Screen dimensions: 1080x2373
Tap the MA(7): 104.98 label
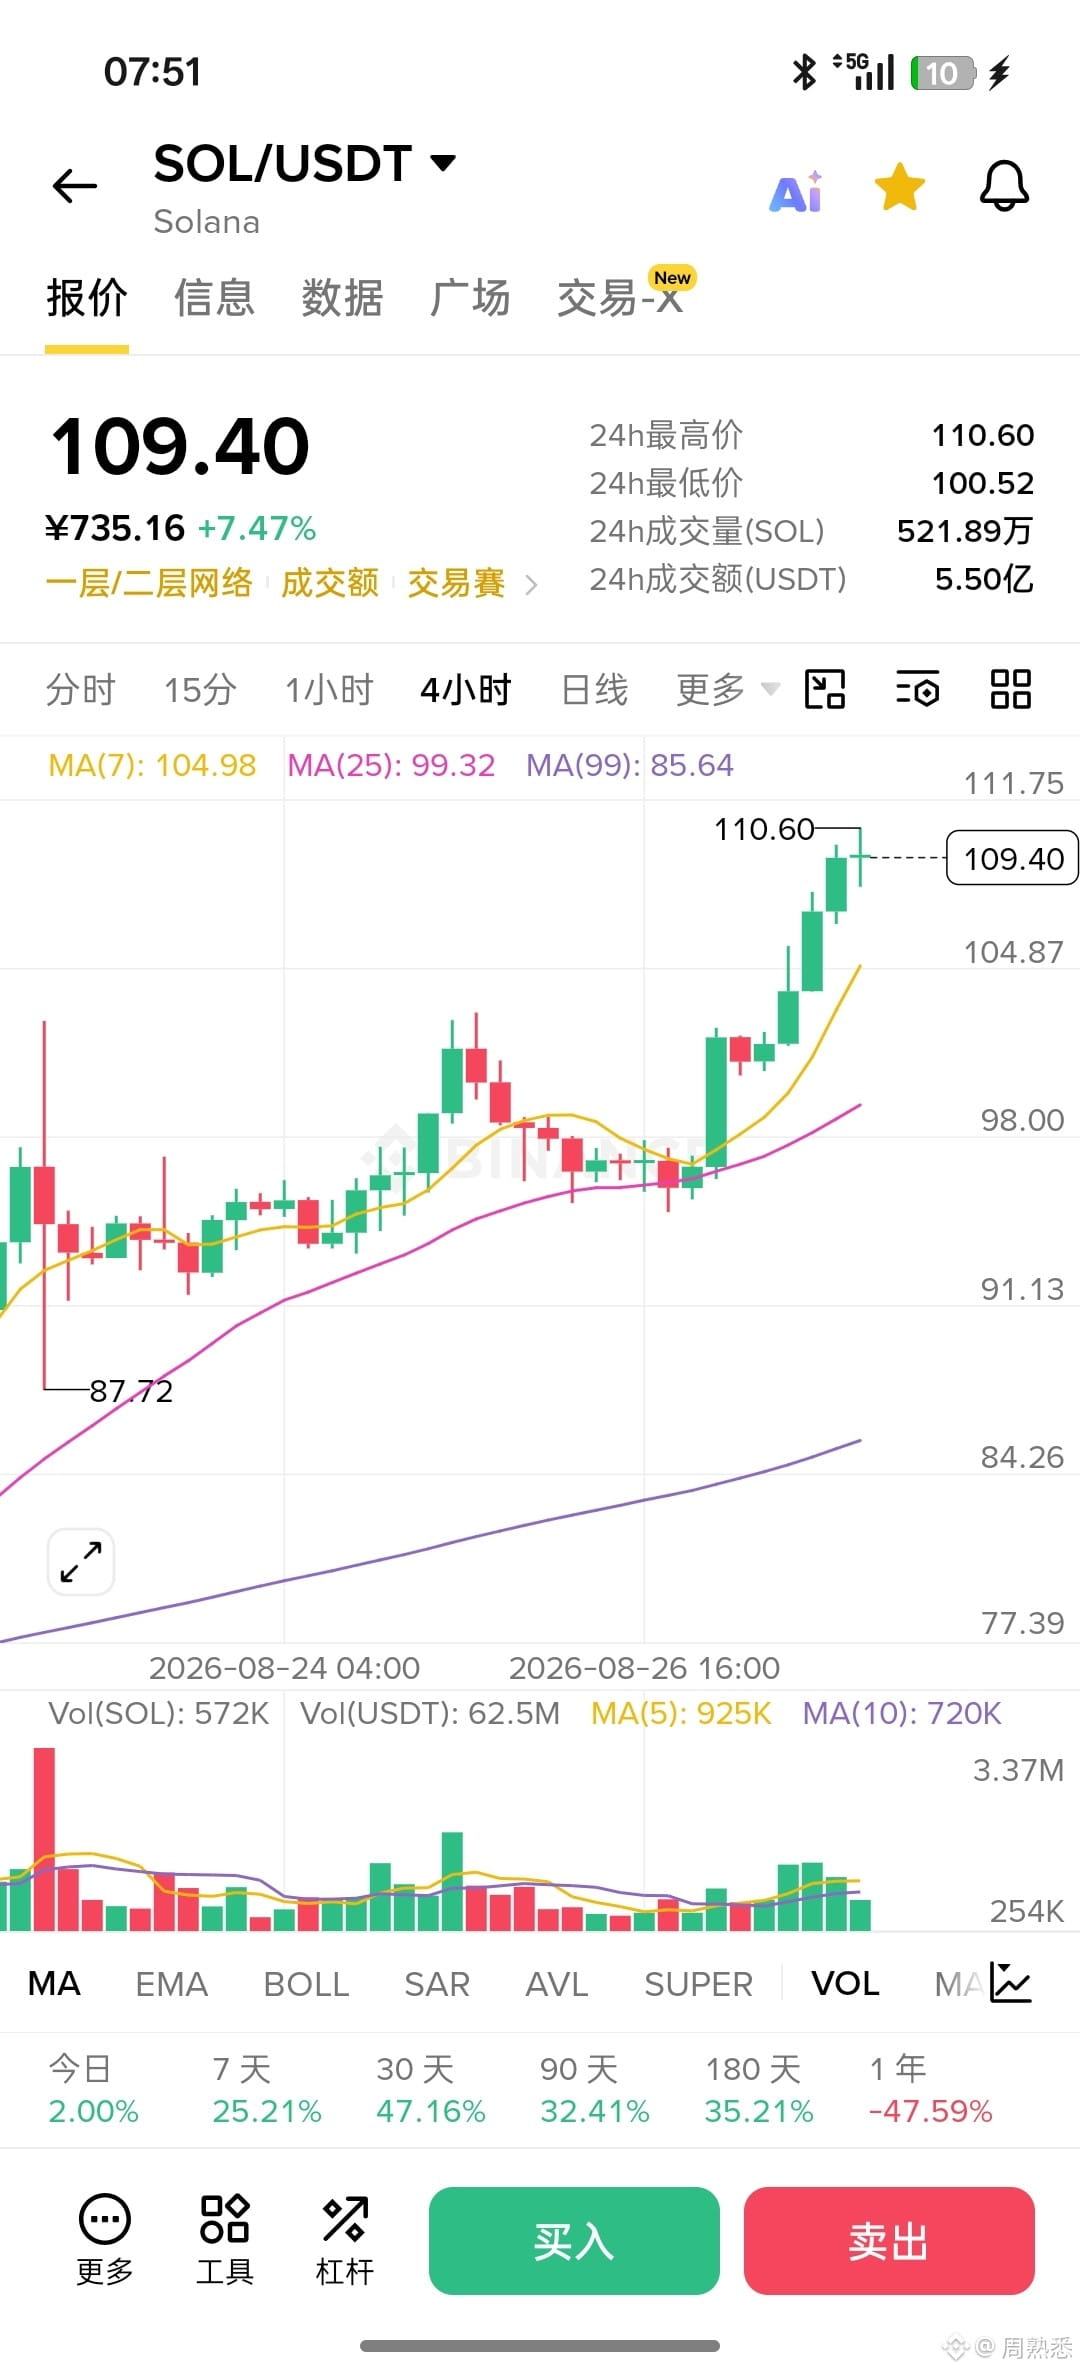152,765
